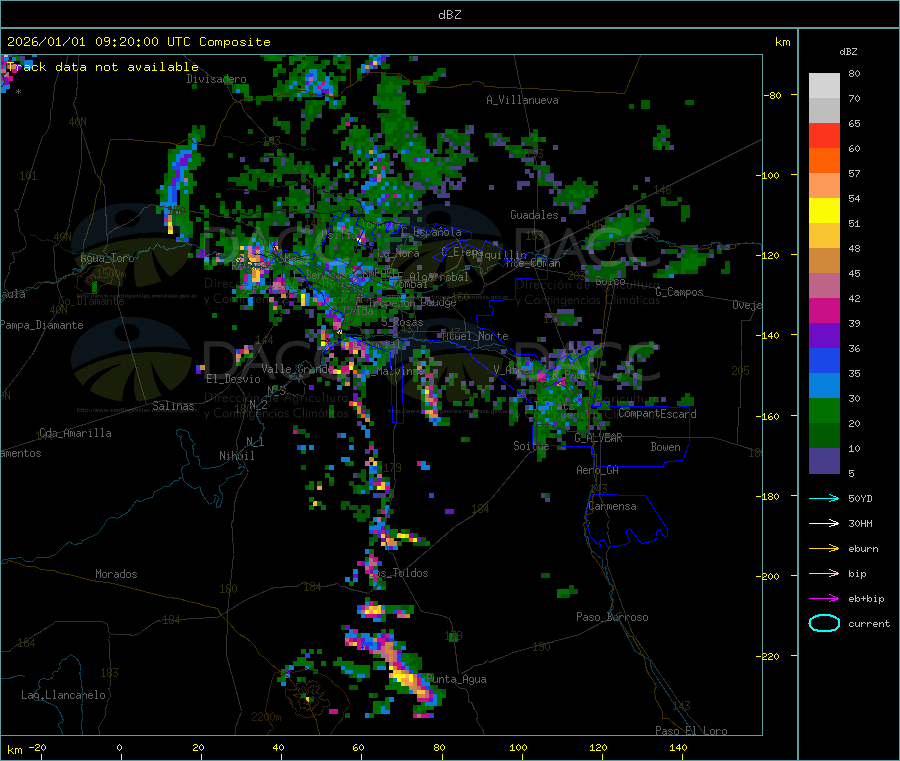900x761 pixels.
Task: Click the 140 tick on the bottom axis
Action: tap(678, 747)
